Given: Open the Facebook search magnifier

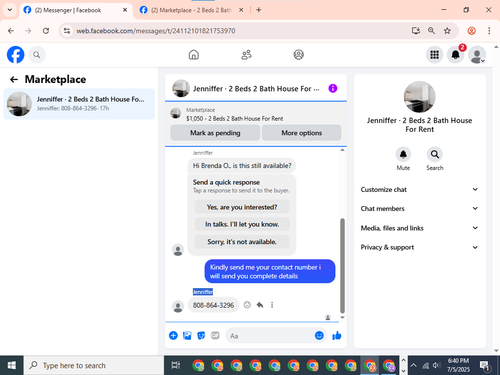Looking at the screenshot, I should pos(37,55).
